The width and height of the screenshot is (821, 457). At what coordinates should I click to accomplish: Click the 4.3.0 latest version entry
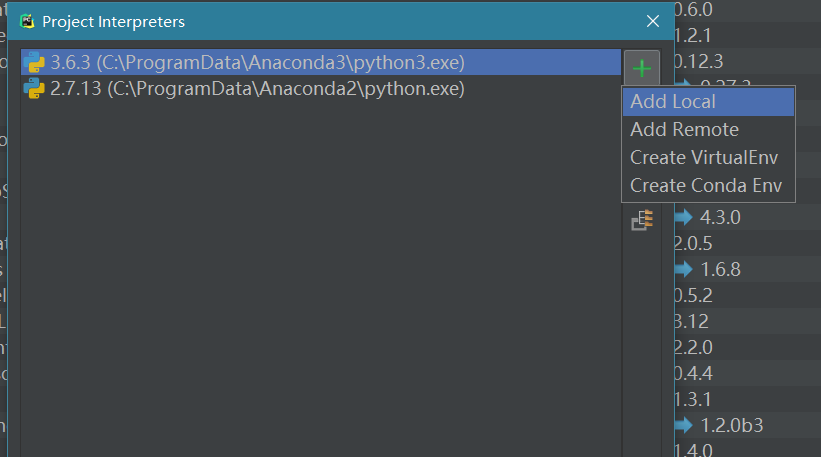(720, 217)
